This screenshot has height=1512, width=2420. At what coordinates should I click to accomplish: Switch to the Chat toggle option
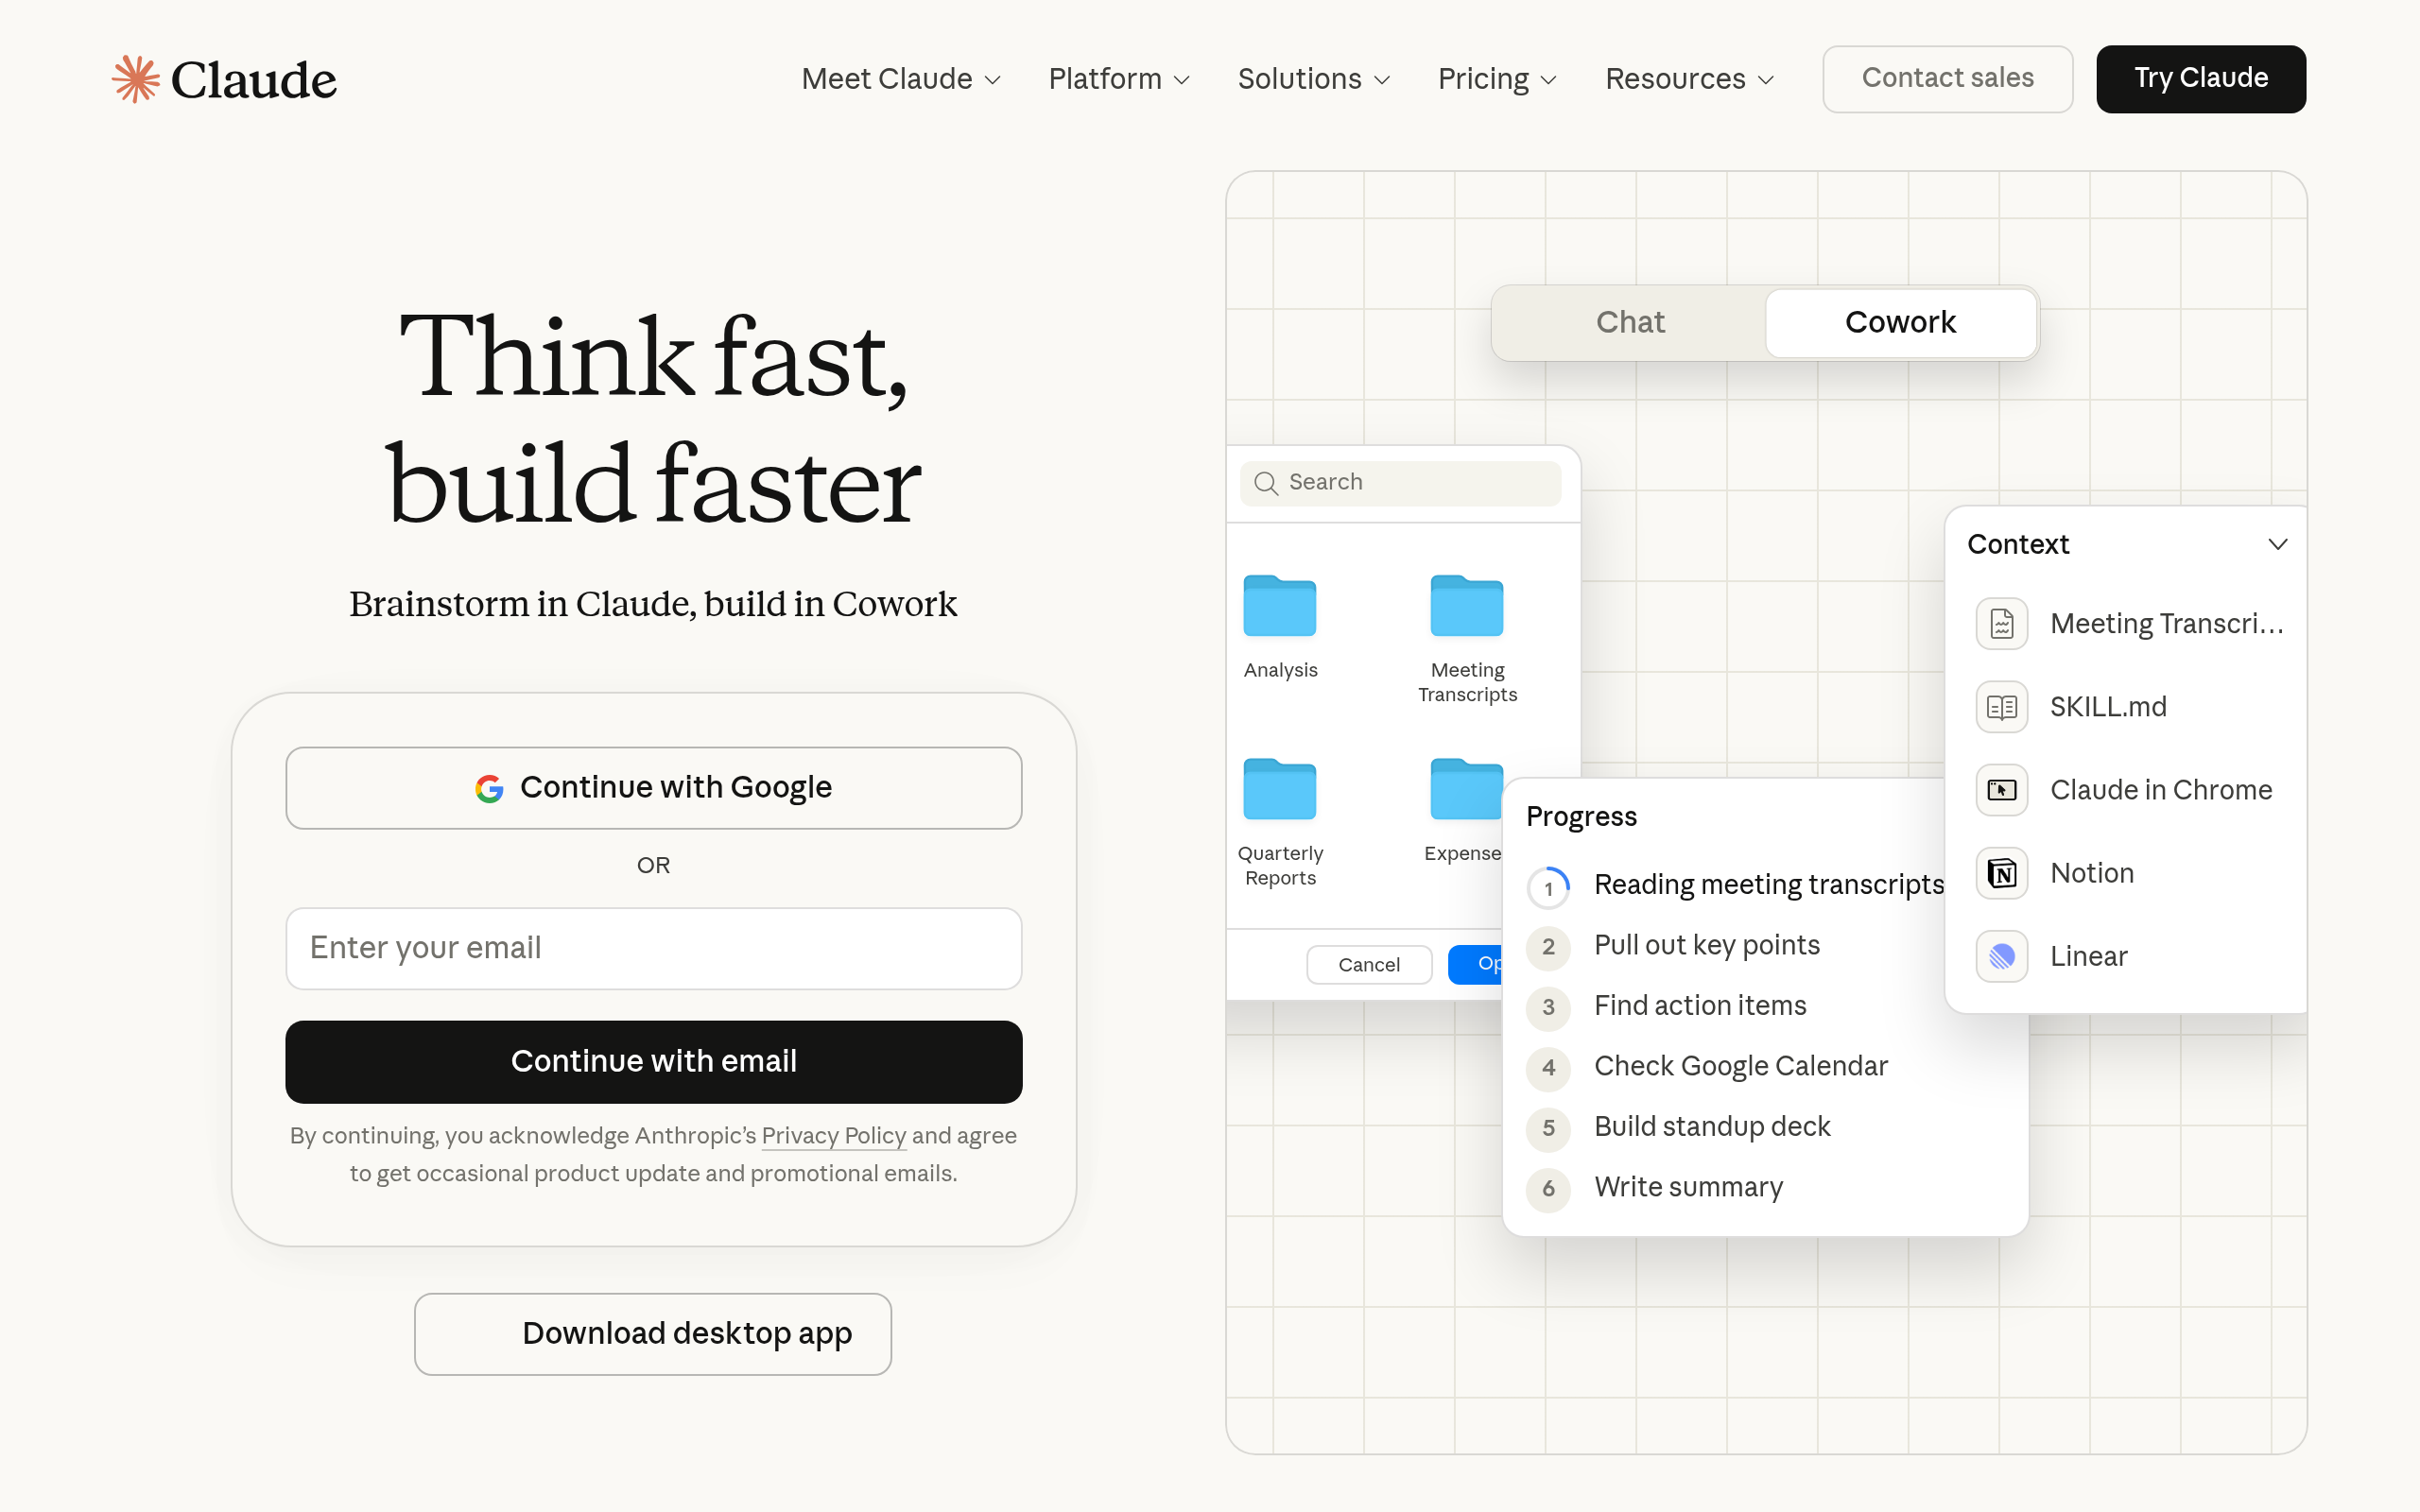pyautogui.click(x=1629, y=322)
